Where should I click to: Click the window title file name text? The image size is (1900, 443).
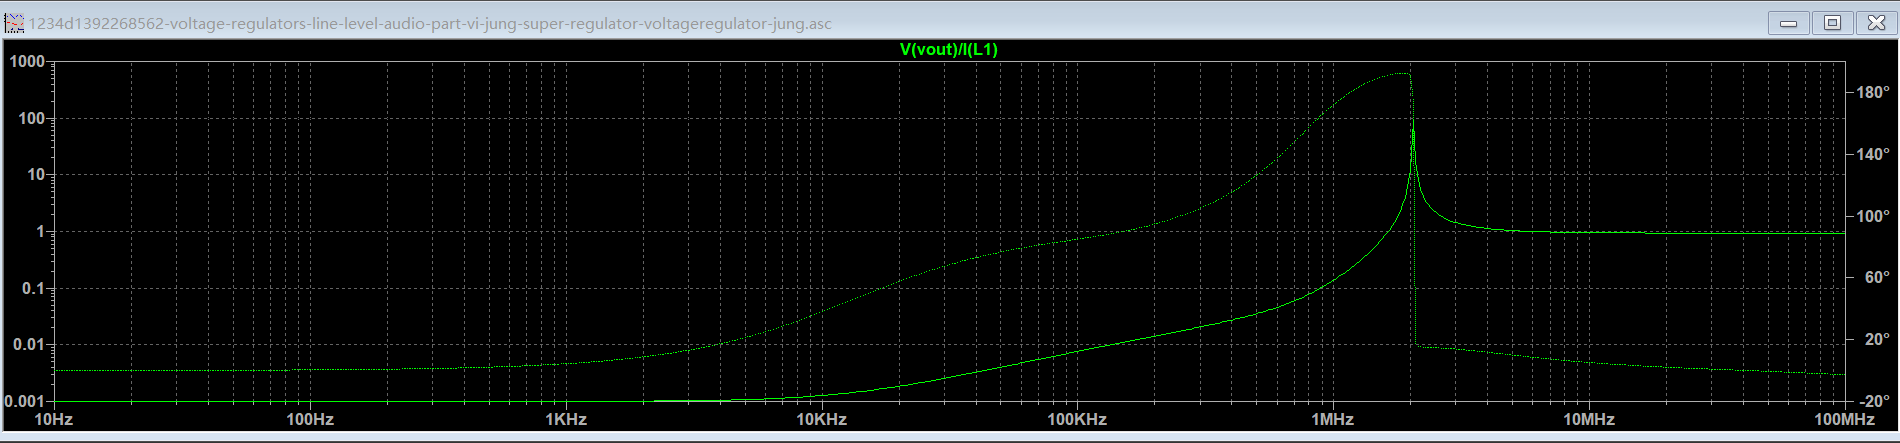point(430,23)
